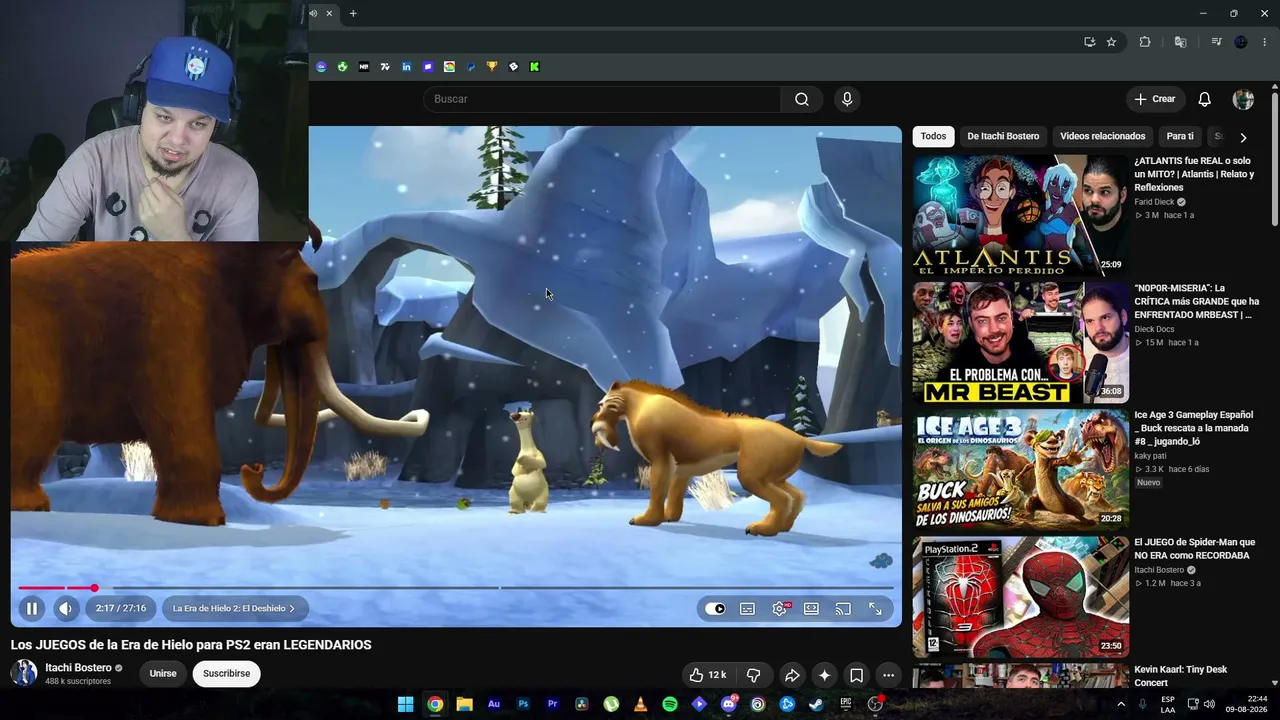Open Itachi Bostero channel link
This screenshot has height=720, width=1280.
(78, 668)
